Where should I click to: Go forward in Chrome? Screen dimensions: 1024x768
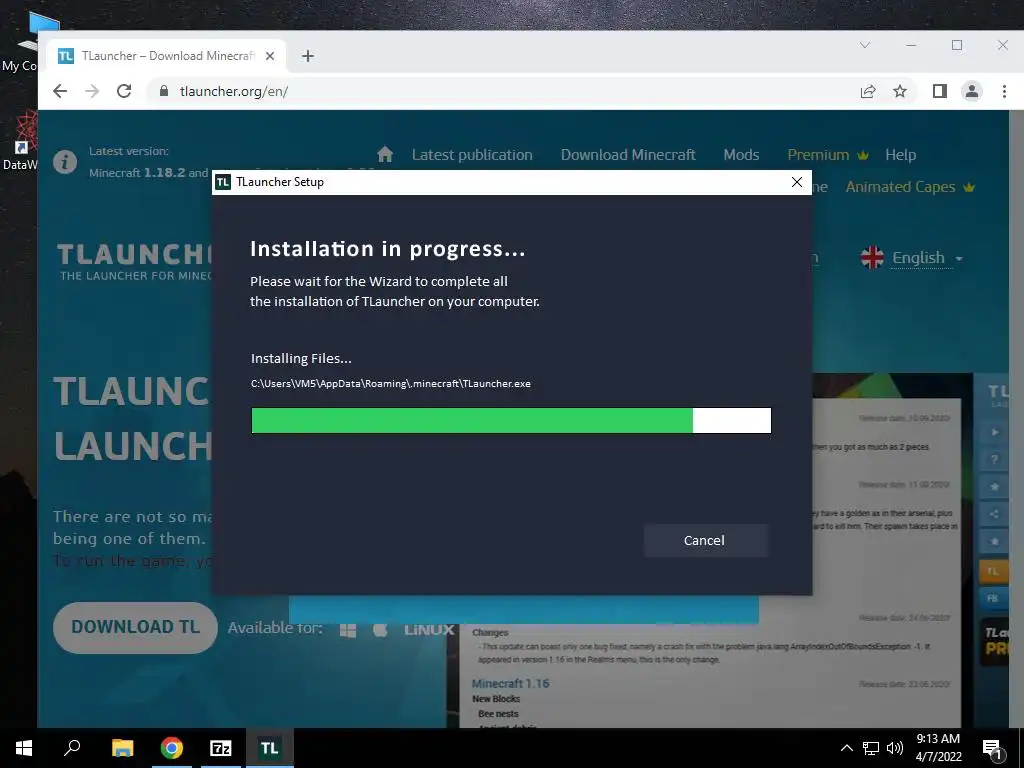click(92, 91)
